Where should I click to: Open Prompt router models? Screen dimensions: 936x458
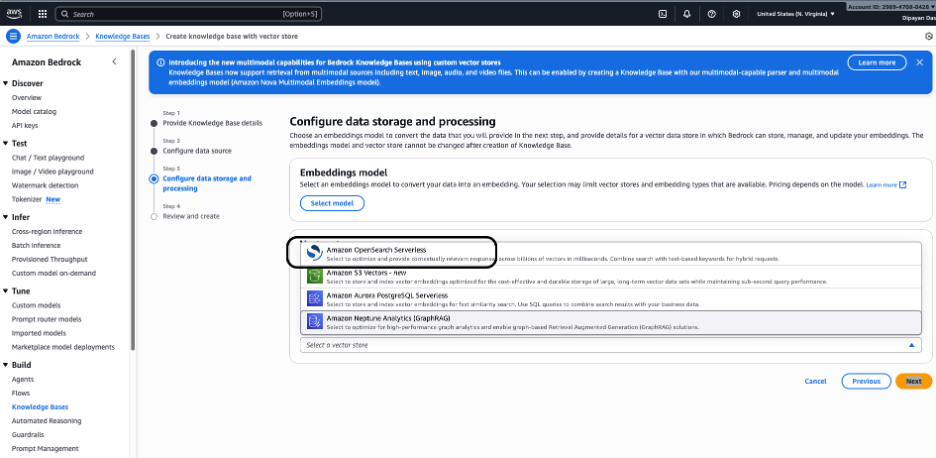tap(47, 319)
